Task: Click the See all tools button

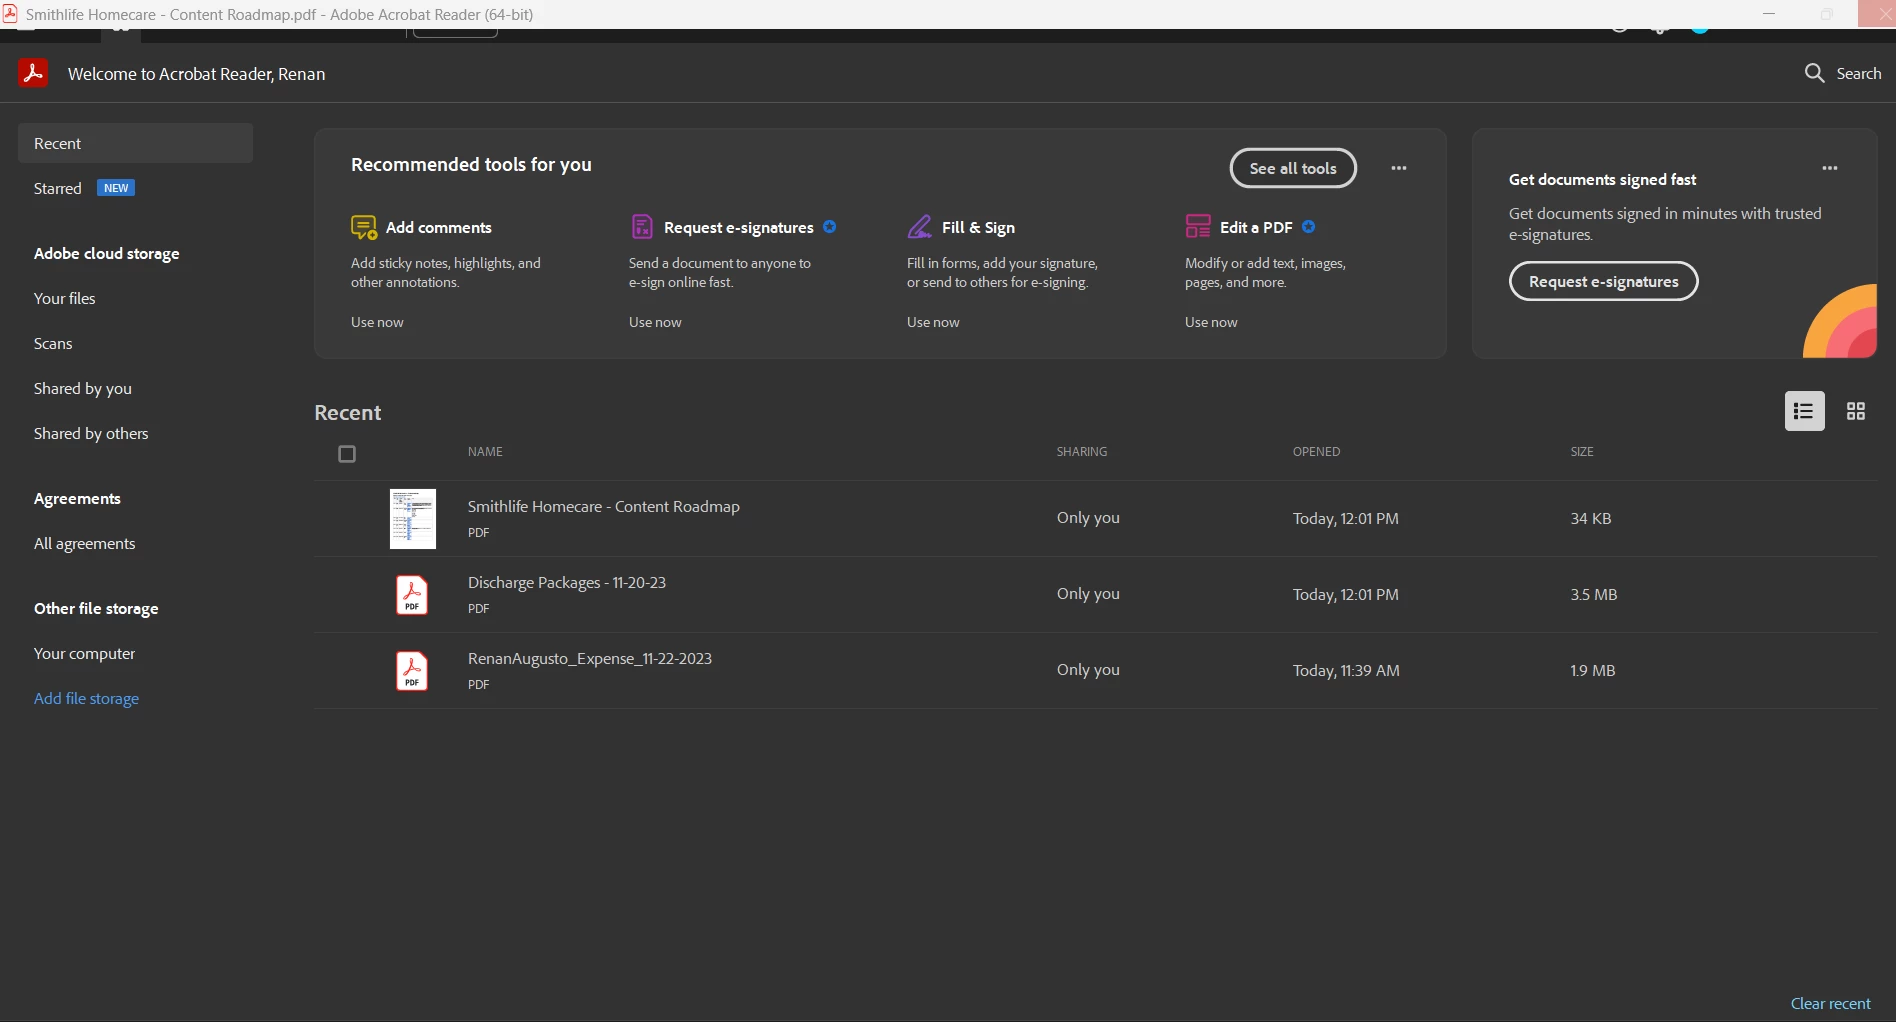Action: [1293, 168]
